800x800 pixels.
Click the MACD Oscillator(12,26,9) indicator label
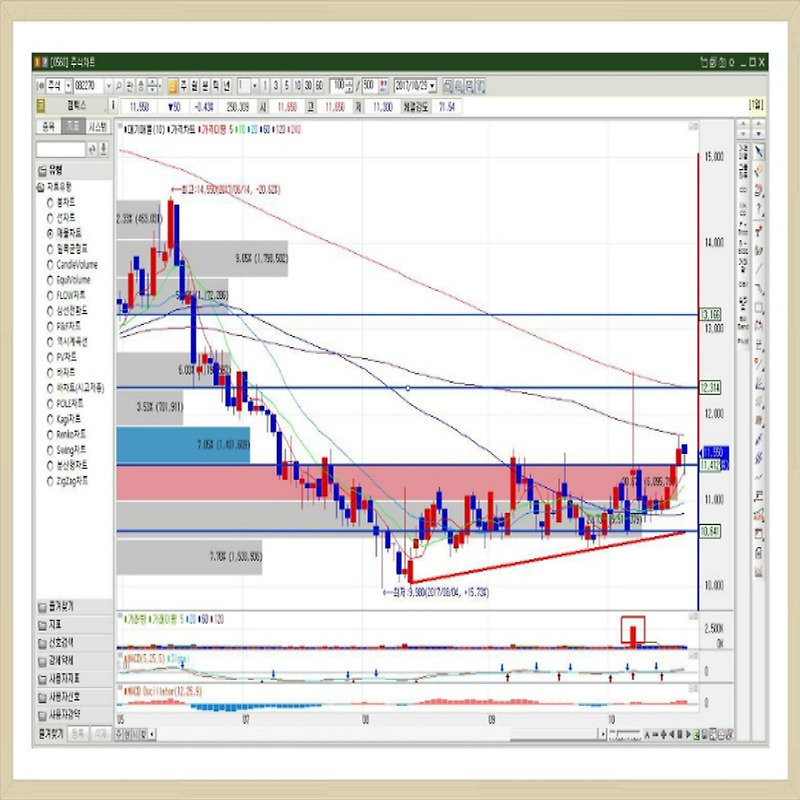click(163, 691)
